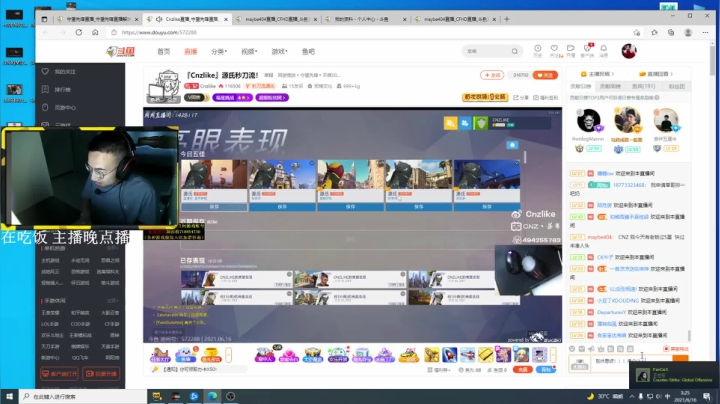Save the fifth 今日五佳 highlight
Viewport: 720px width, 404px height.
coord(487,207)
